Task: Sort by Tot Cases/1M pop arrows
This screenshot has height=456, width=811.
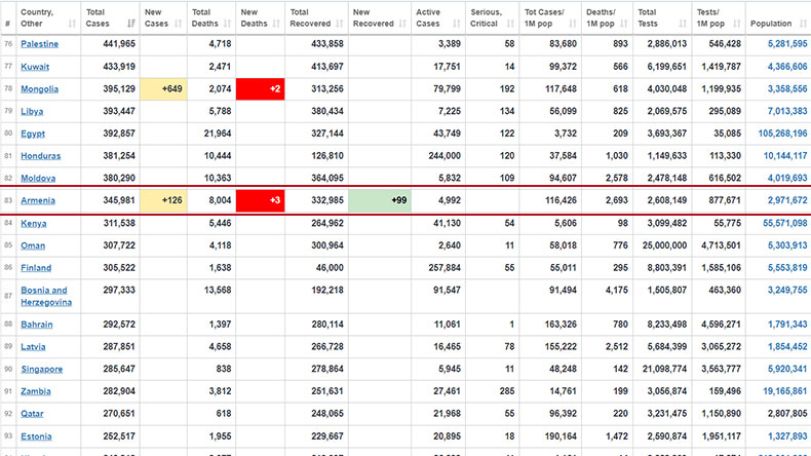Action: pyautogui.click(x=573, y=24)
